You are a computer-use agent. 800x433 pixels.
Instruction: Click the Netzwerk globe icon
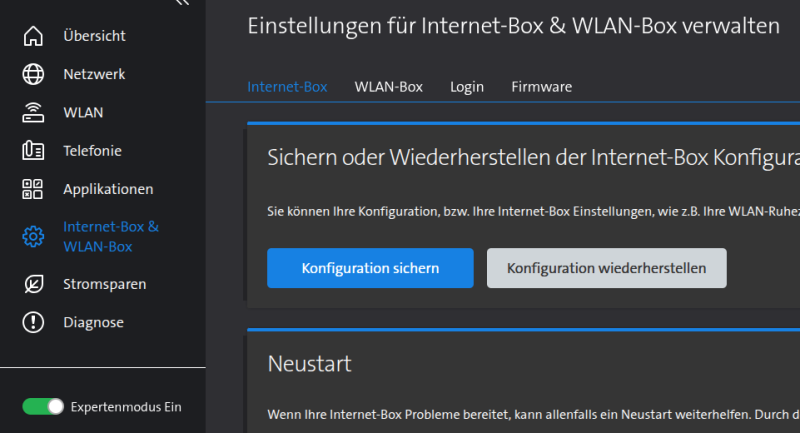pos(33,74)
